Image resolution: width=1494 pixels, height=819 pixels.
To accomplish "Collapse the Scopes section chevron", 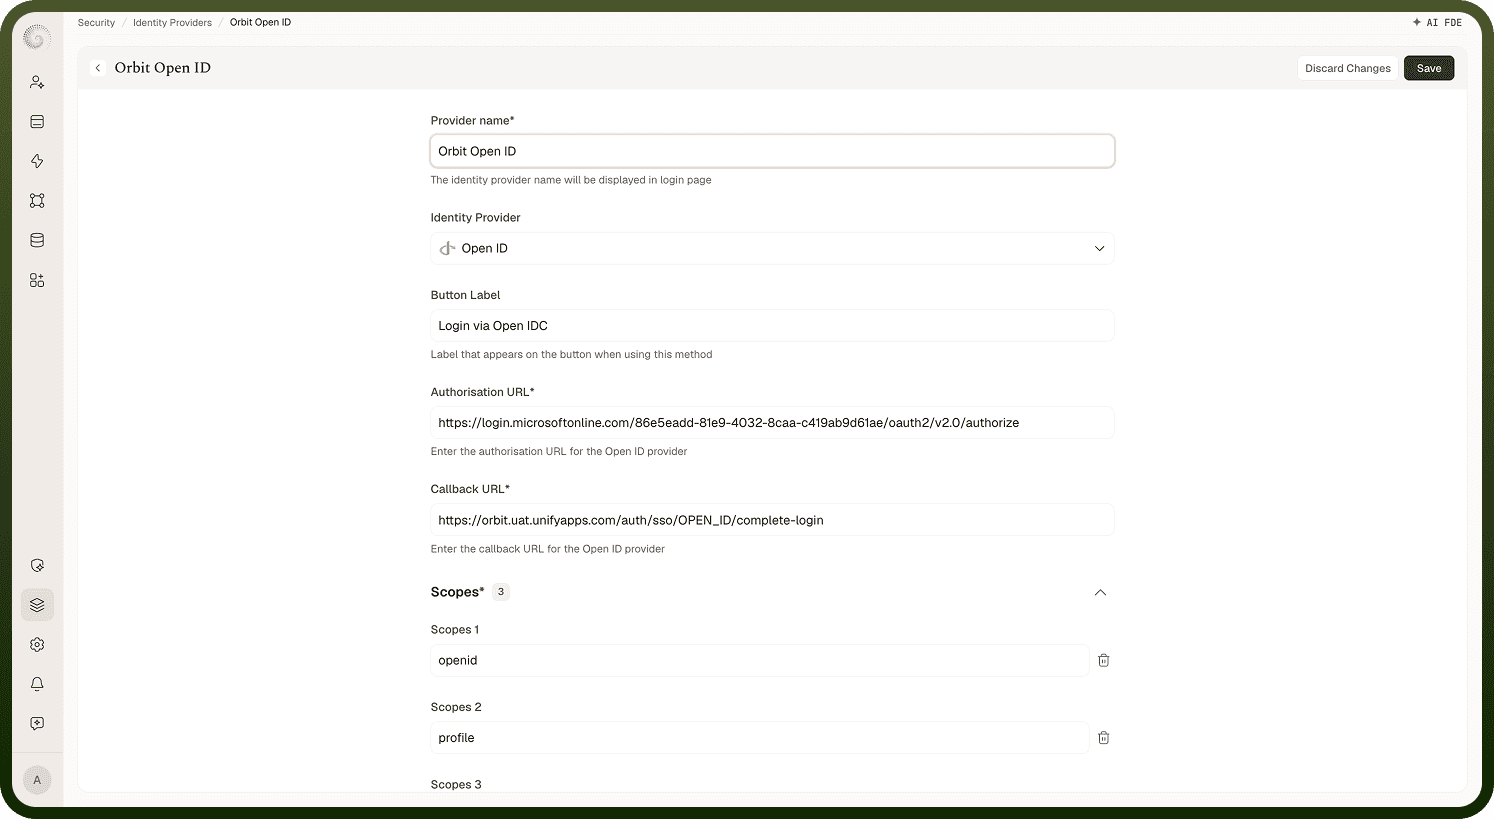I will pos(1100,593).
